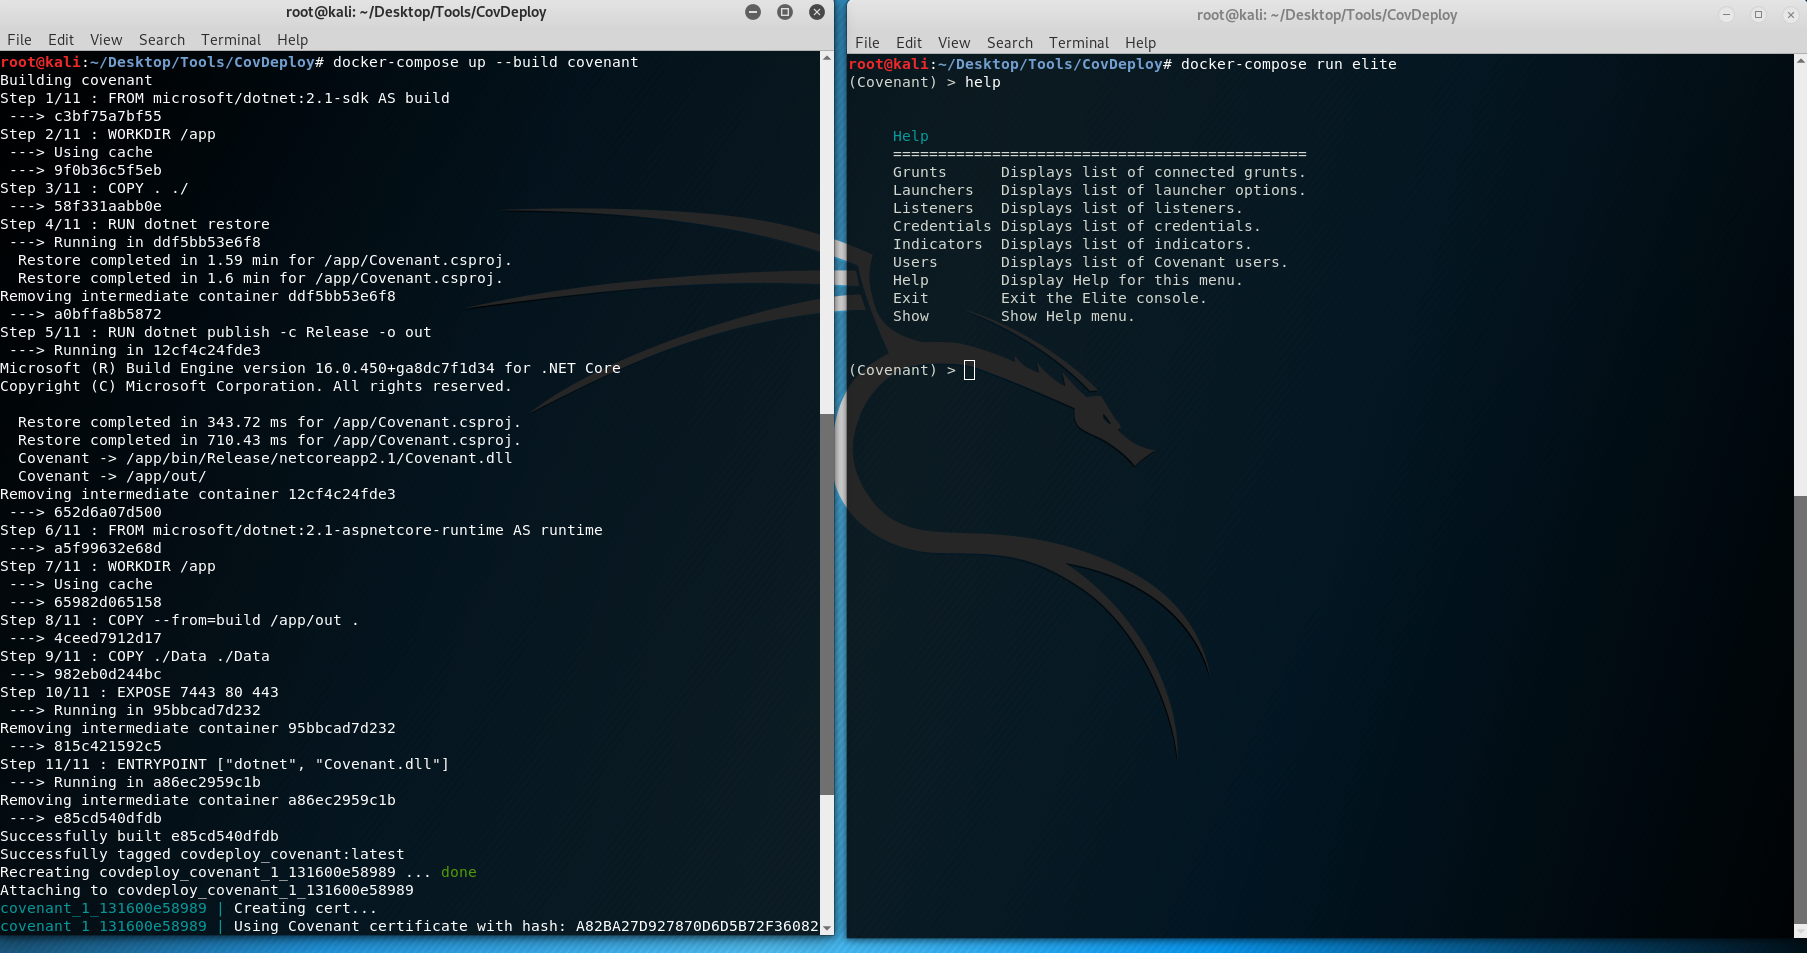Click 'Attaching to covdeploy_covenant_1_131600e58989' line
The height and width of the screenshot is (953, 1807).
(207, 890)
